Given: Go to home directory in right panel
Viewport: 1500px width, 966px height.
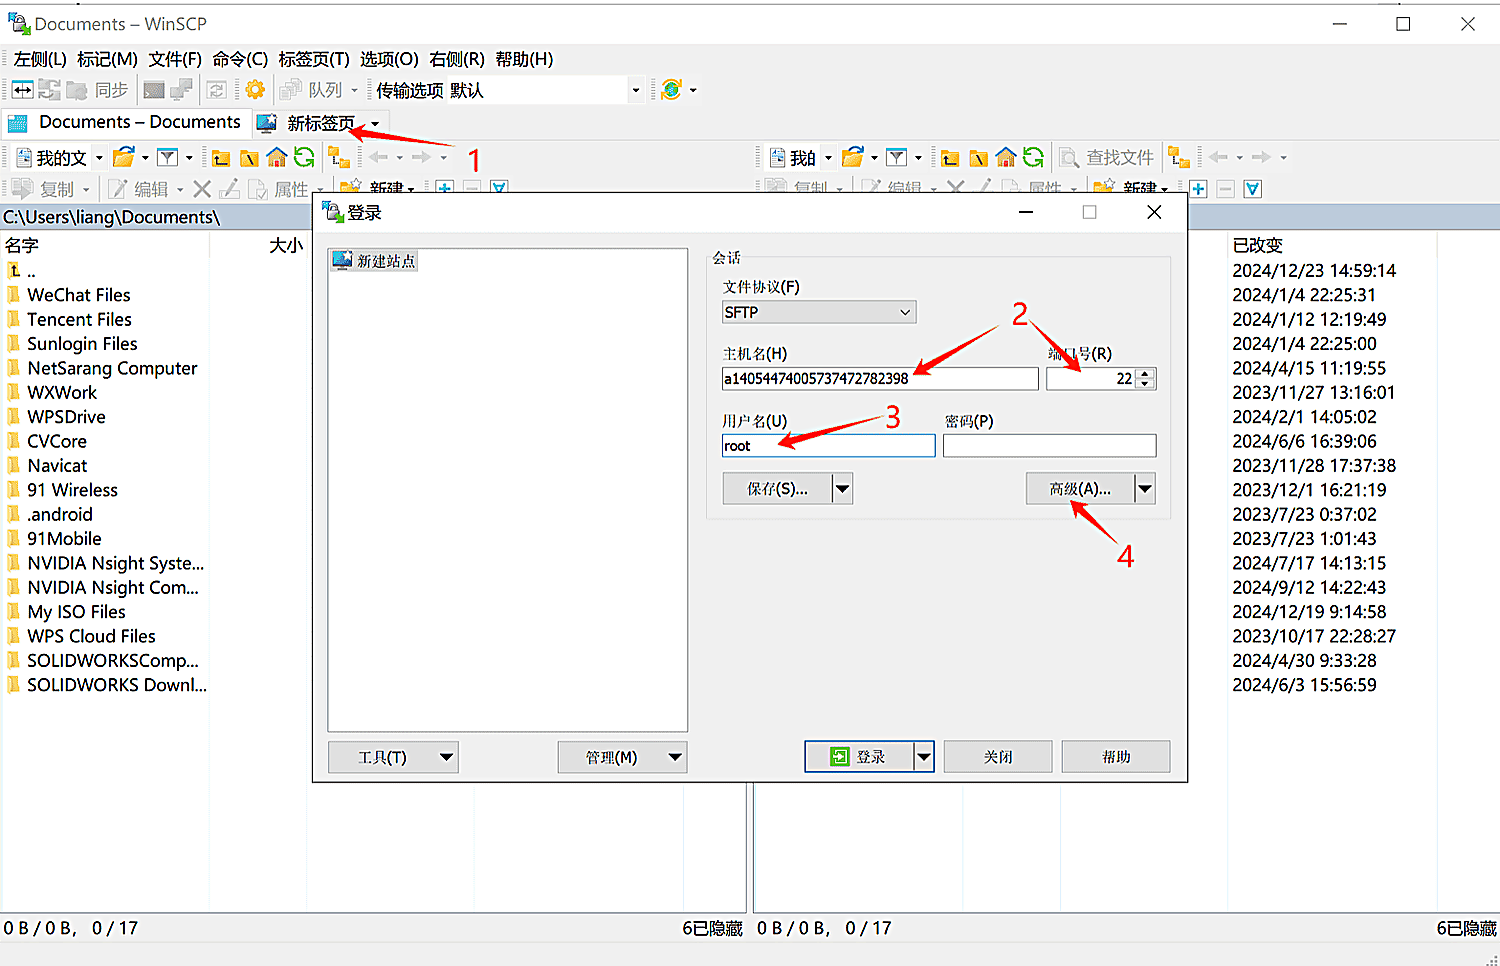Looking at the screenshot, I should (x=1006, y=158).
